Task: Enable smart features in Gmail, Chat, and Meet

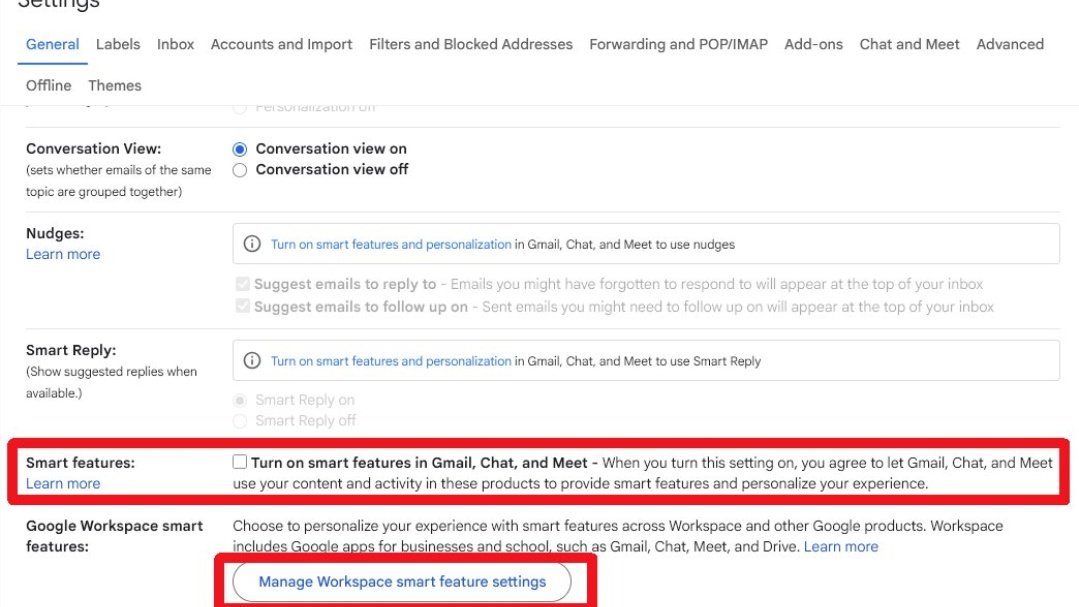Action: 239,462
